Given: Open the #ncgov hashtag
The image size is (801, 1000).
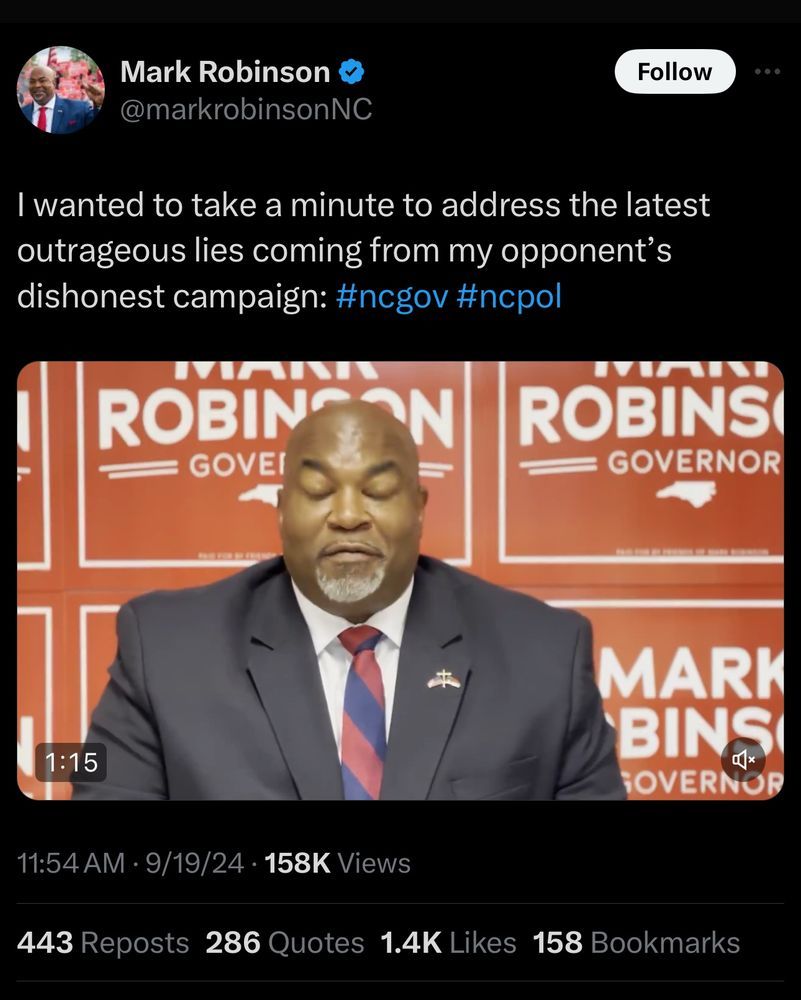Looking at the screenshot, I should point(392,297).
